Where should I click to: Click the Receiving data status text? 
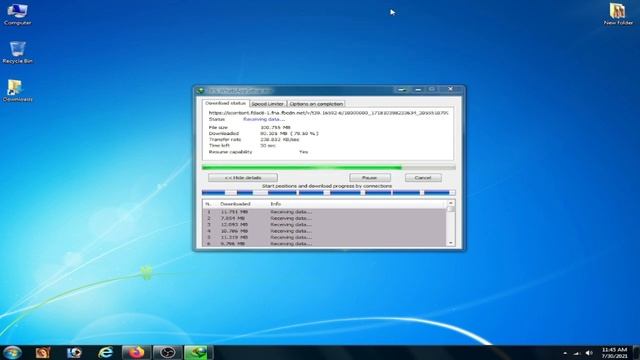click(x=264, y=119)
